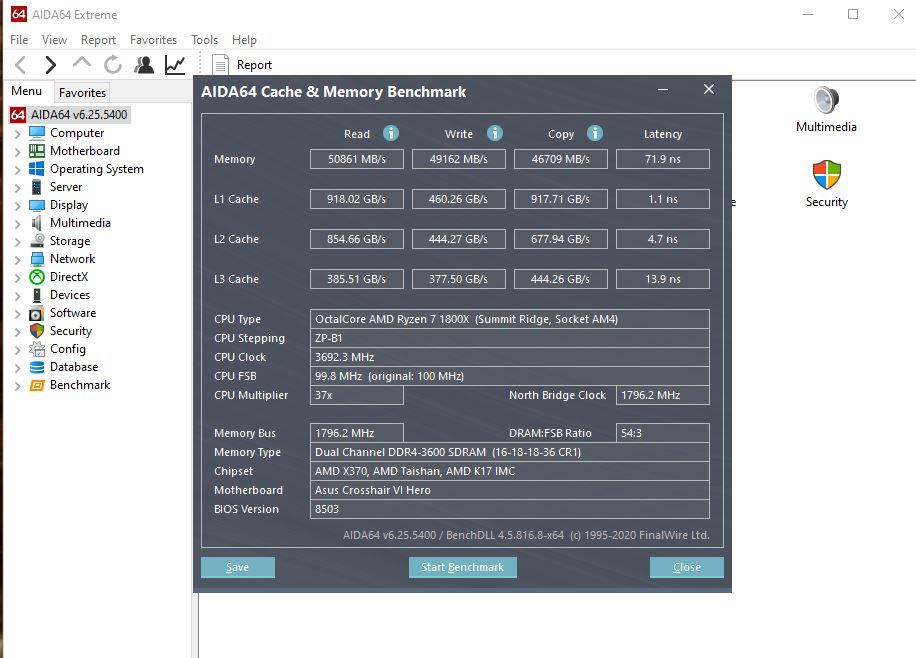
Task: Switch to the Menu tab in sidebar
Action: [x=27, y=91]
